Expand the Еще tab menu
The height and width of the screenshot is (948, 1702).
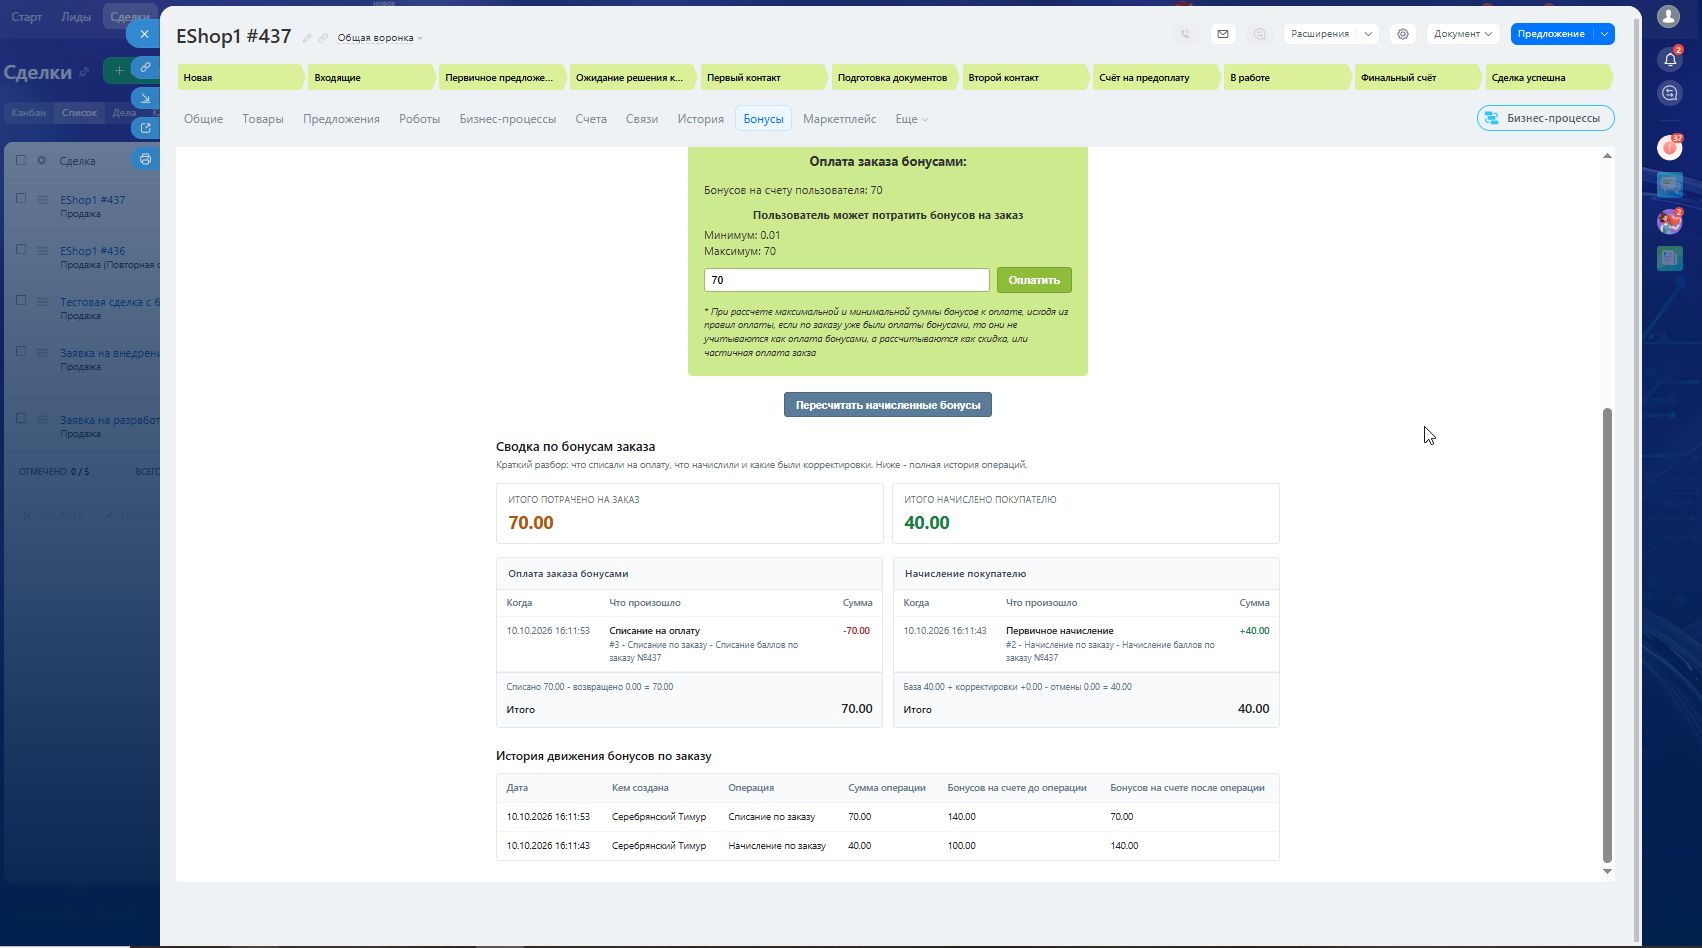tap(911, 119)
